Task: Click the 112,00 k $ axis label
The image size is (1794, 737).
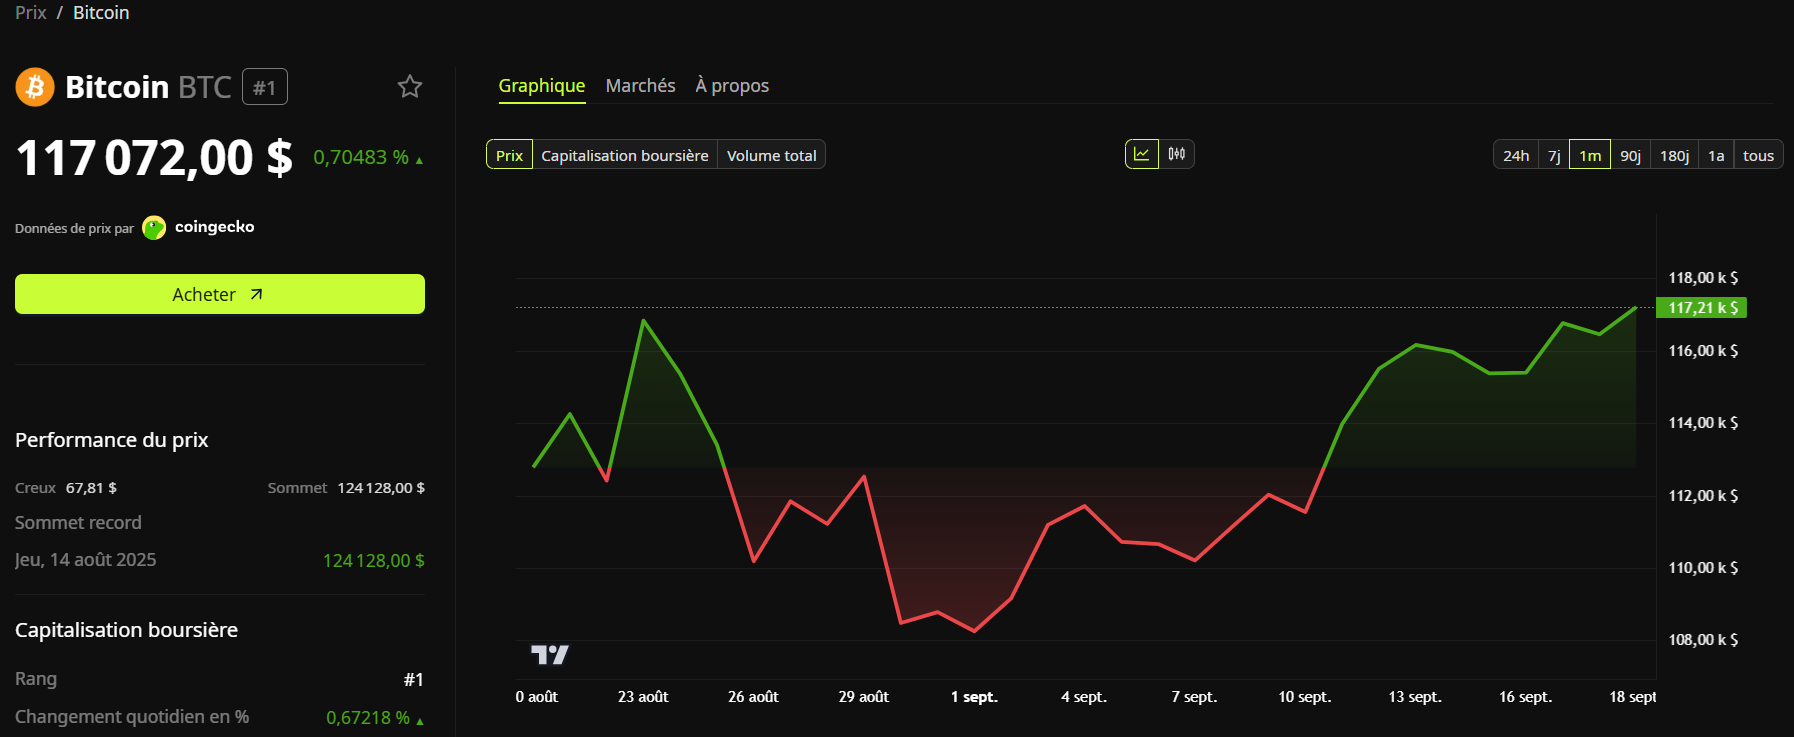Action: [1703, 496]
